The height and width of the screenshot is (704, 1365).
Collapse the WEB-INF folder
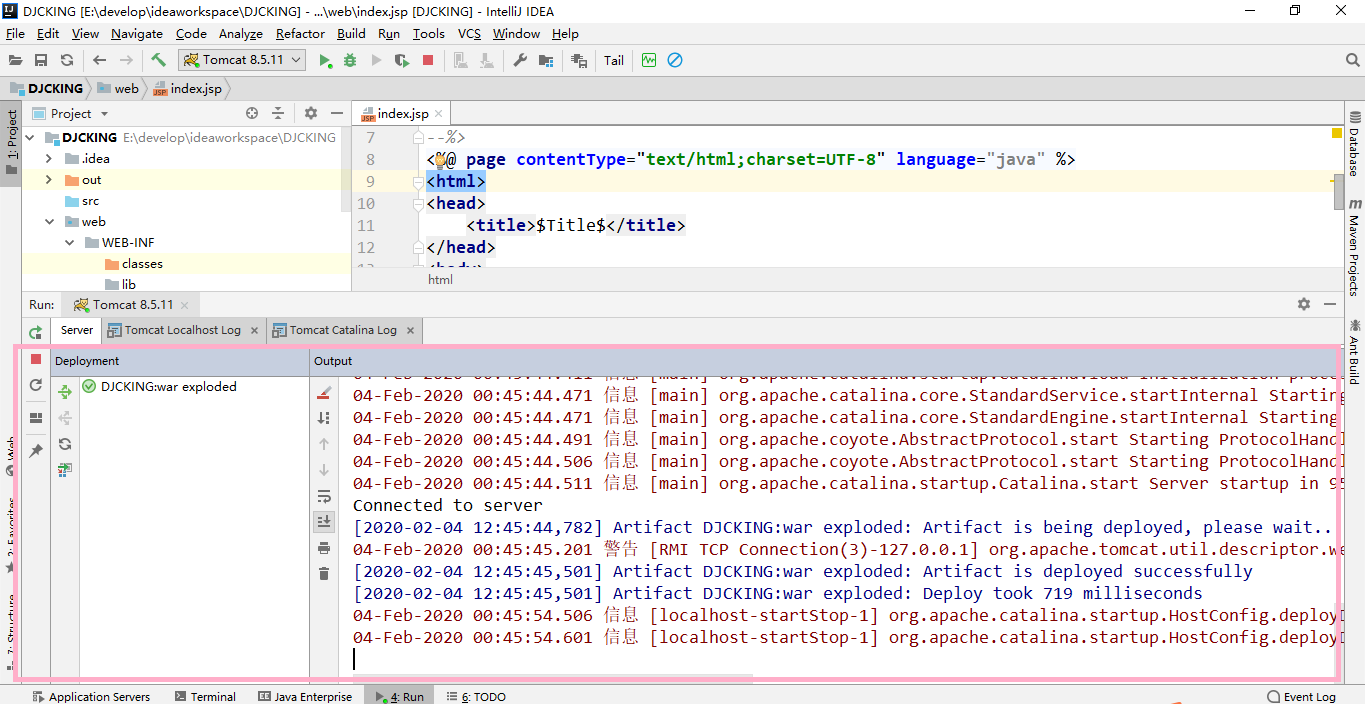tap(69, 243)
